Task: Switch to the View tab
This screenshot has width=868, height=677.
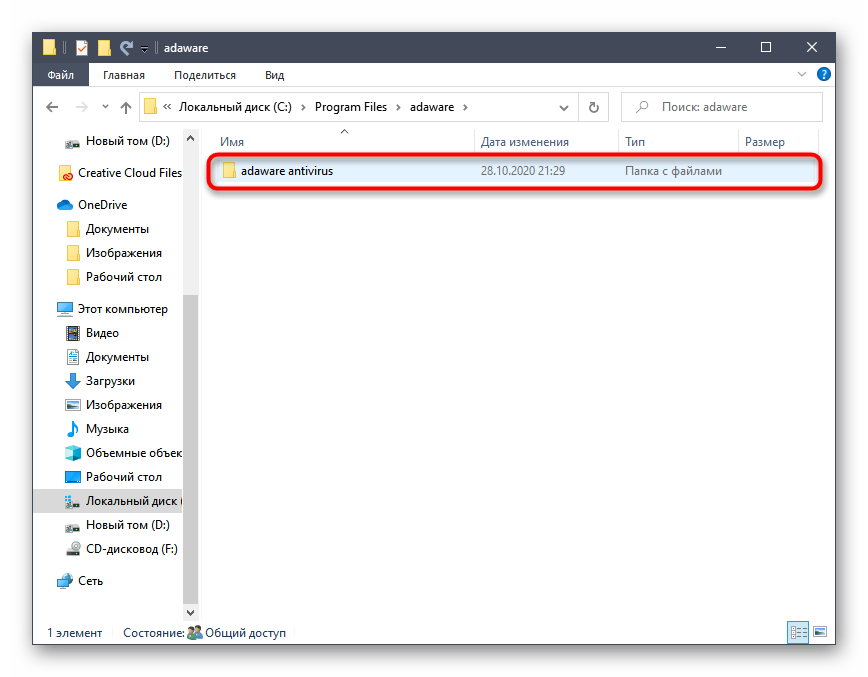Action: click(x=274, y=75)
